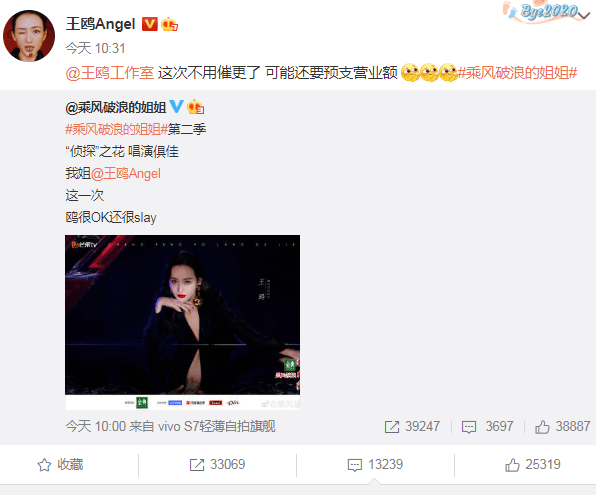The image size is (596, 495).
Task: Click the orange verified V badge
Action: tap(149, 24)
